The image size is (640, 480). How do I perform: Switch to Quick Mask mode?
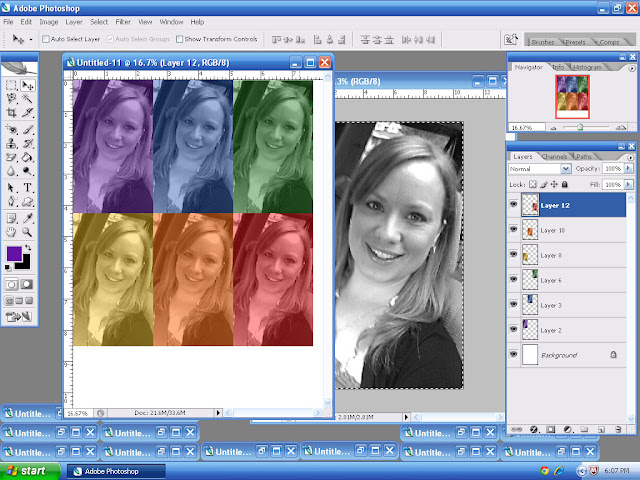pyautogui.click(x=27, y=284)
